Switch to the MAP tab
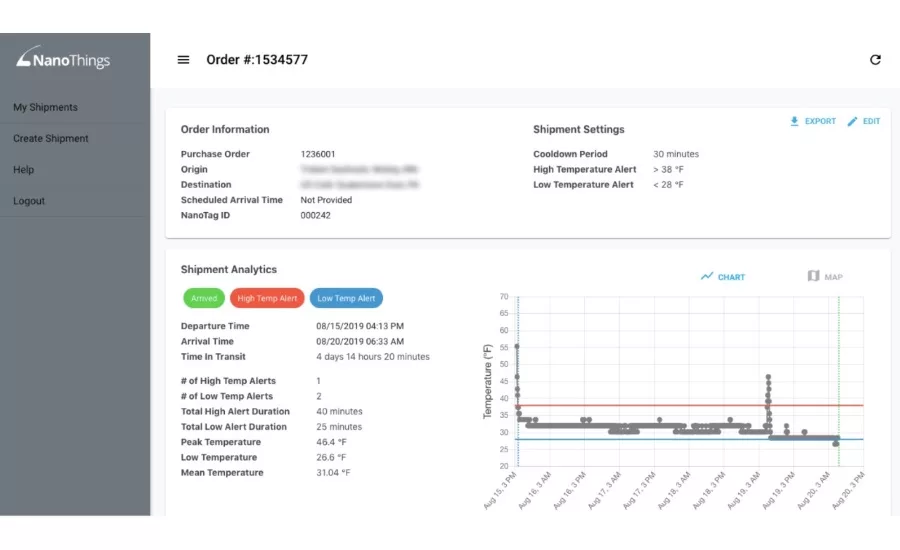 pyautogui.click(x=833, y=277)
